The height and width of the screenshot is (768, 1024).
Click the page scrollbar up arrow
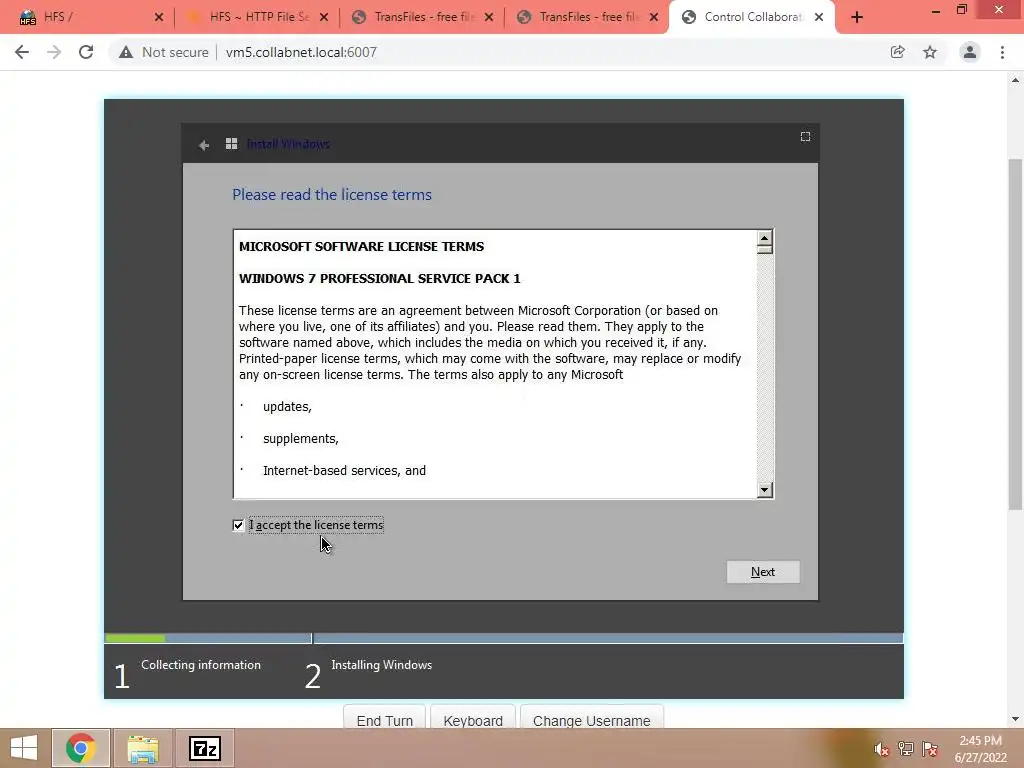(1016, 80)
